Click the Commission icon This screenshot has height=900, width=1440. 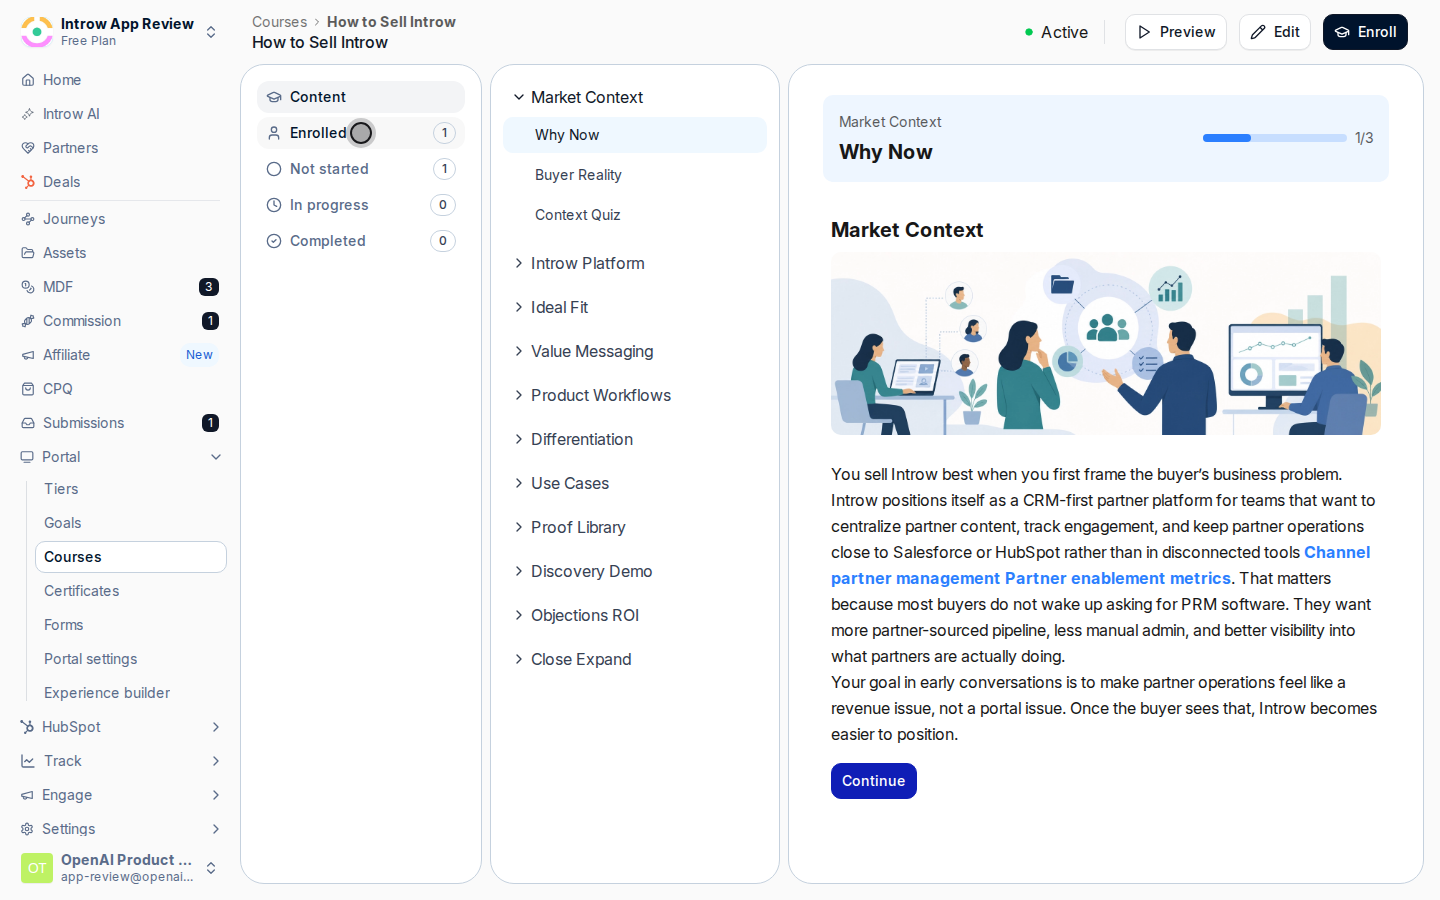(x=28, y=321)
